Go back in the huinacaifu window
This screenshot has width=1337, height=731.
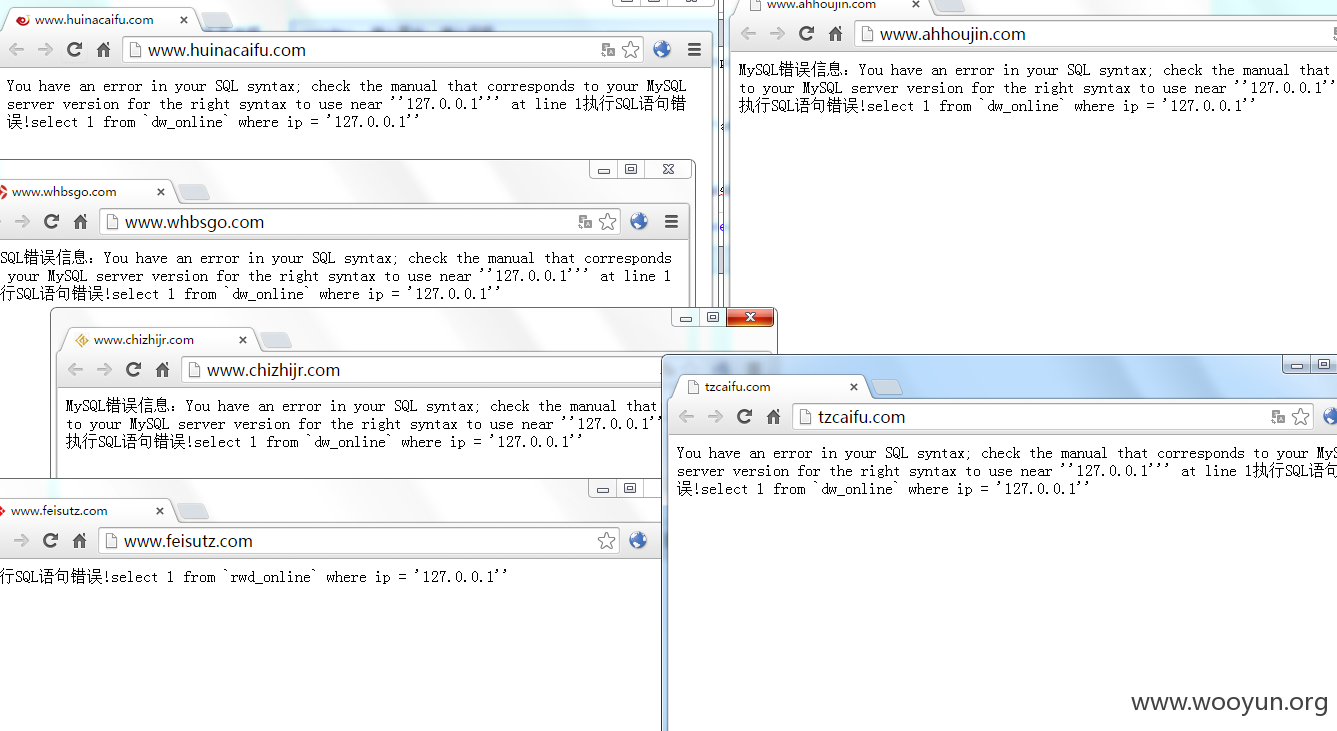(17, 50)
